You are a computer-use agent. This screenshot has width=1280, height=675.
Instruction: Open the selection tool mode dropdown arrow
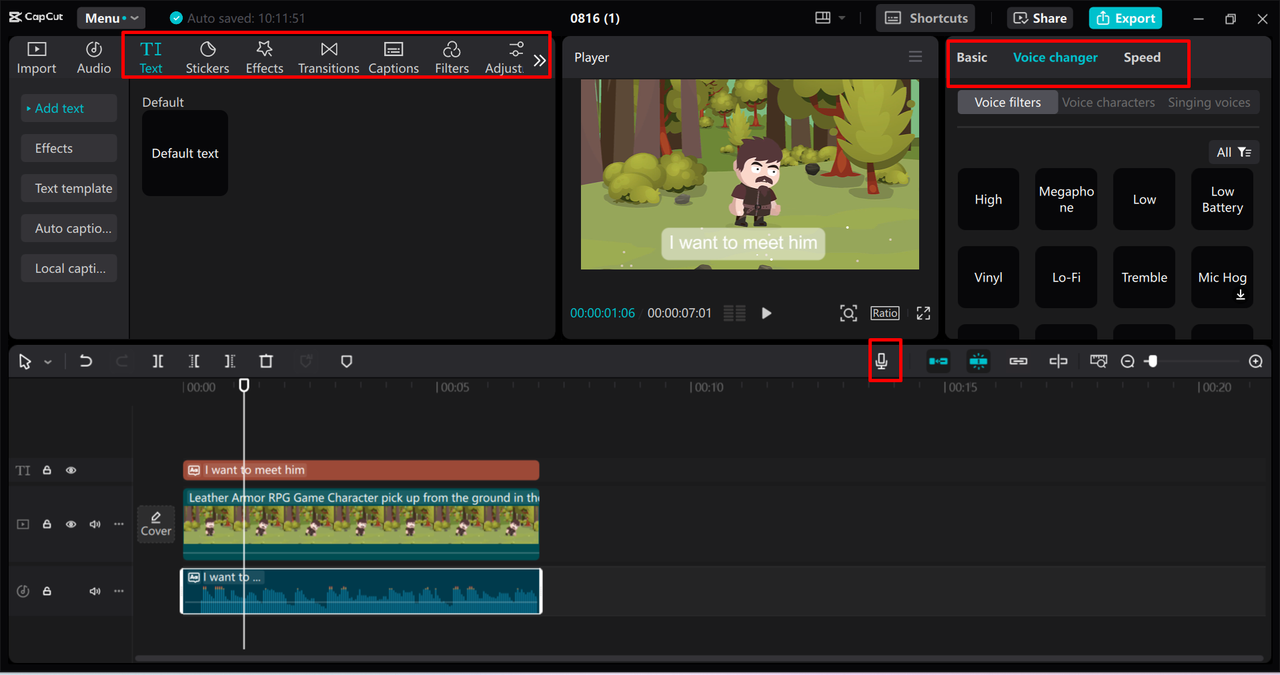(x=47, y=362)
